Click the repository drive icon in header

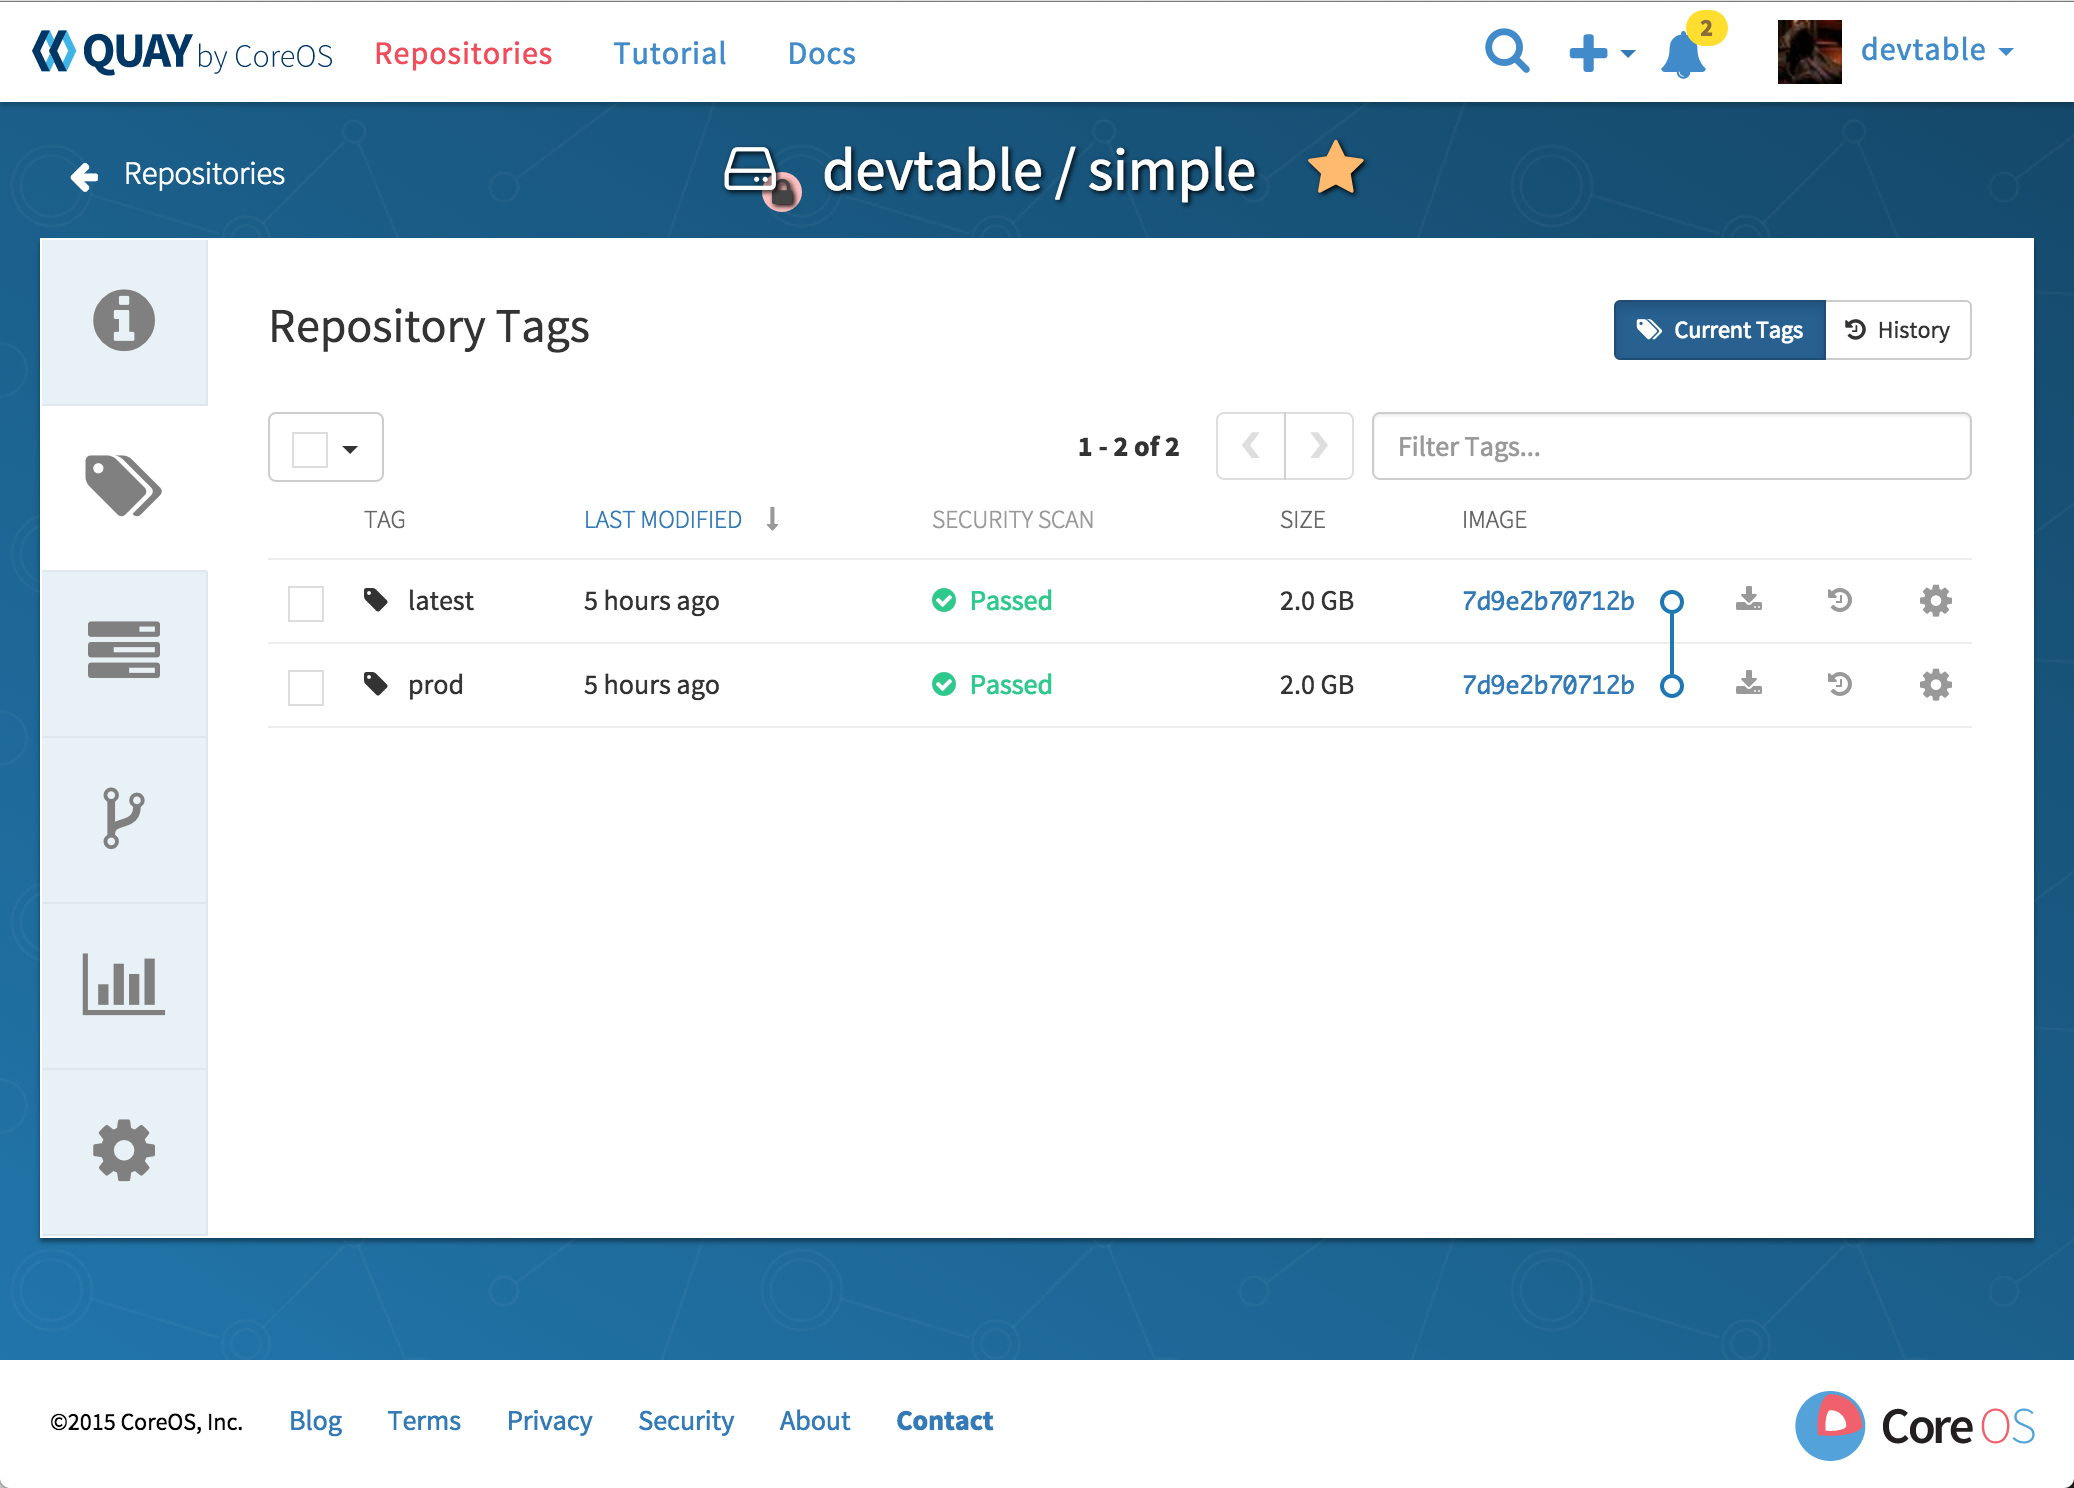(760, 176)
